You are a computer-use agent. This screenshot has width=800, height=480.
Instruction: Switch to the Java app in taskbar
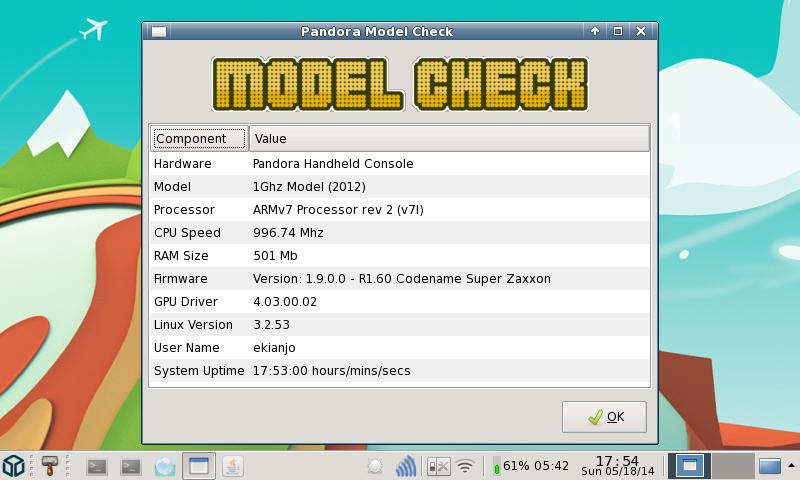pos(231,465)
